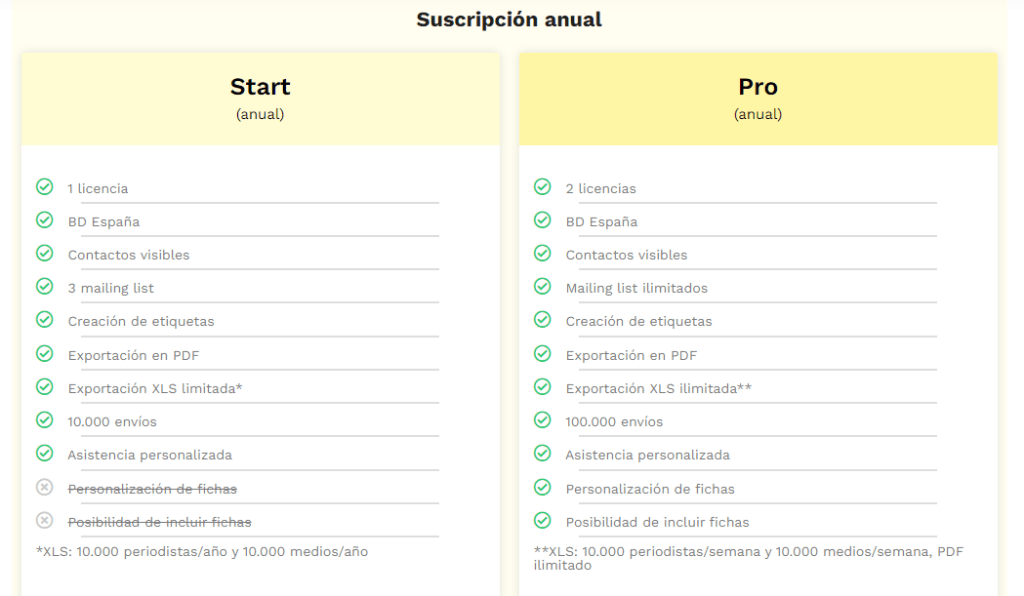Click the check icon next to 10.000 envíos
This screenshot has width=1024, height=596.
coord(44,420)
